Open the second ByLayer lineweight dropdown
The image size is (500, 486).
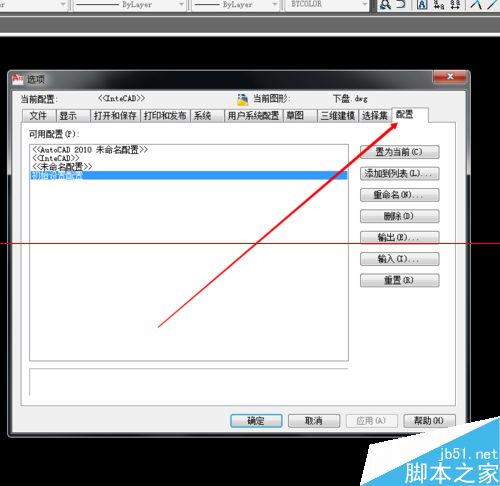[275, 5]
